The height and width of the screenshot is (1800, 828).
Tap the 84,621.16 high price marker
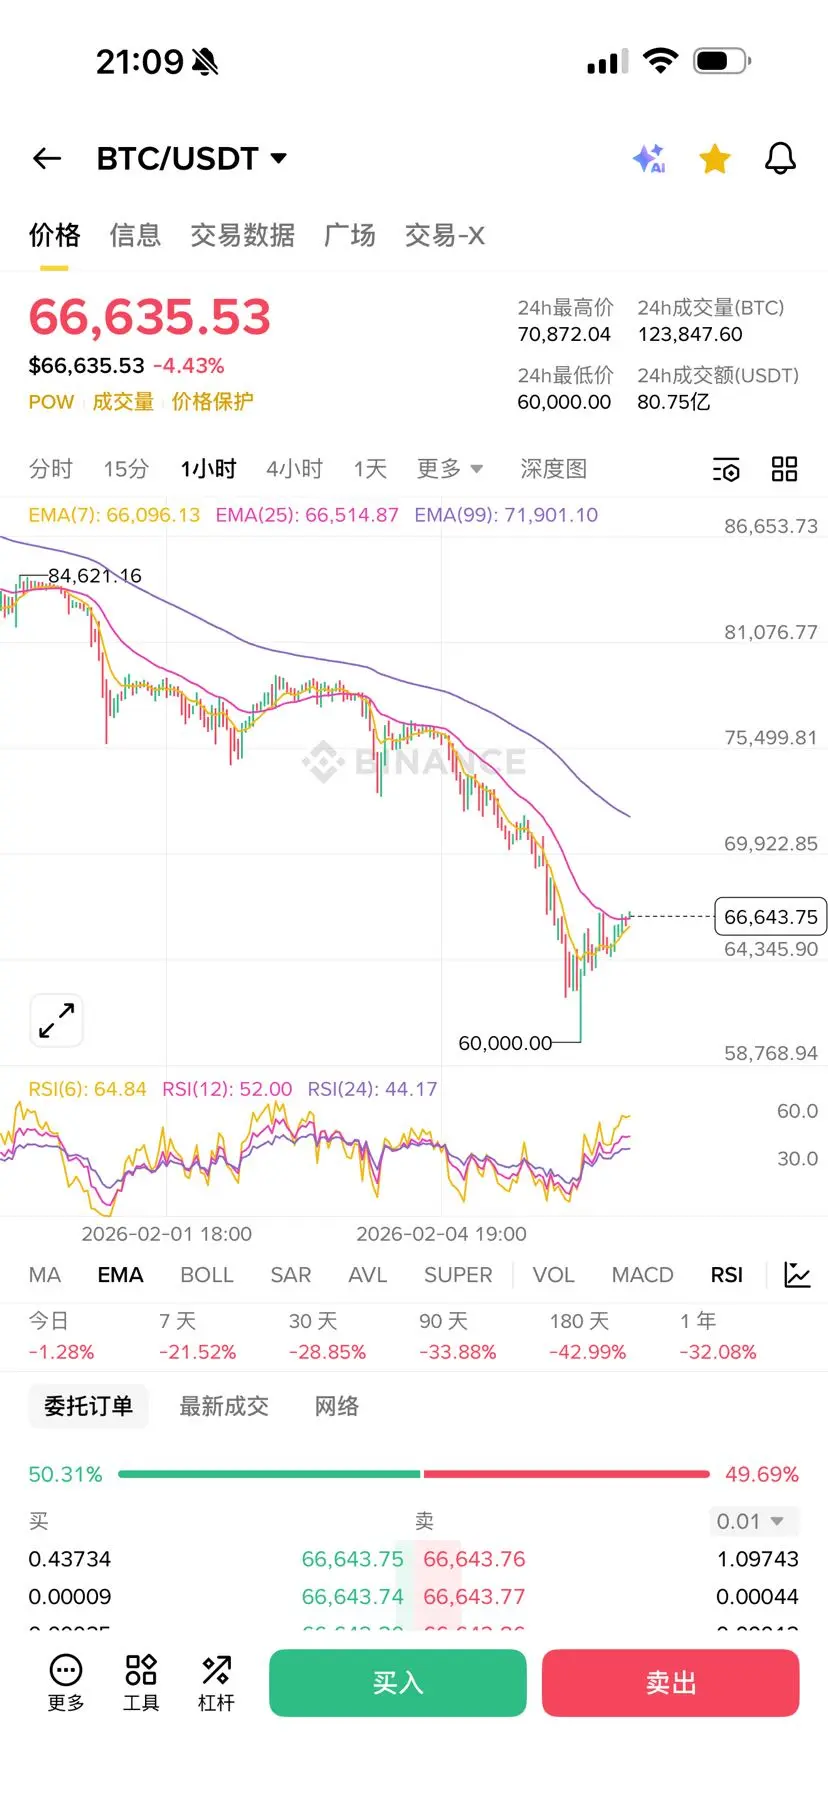[95, 576]
